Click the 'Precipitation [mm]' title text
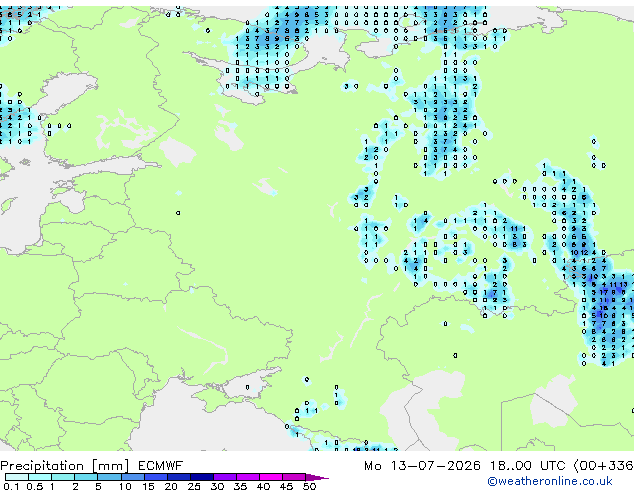 click(x=65, y=466)
